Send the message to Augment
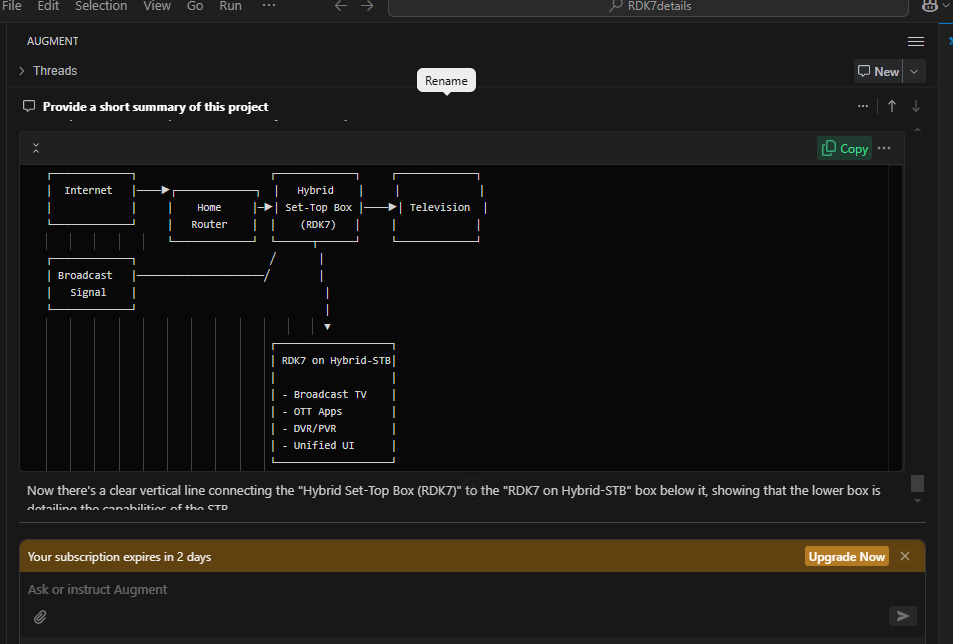 (x=903, y=616)
